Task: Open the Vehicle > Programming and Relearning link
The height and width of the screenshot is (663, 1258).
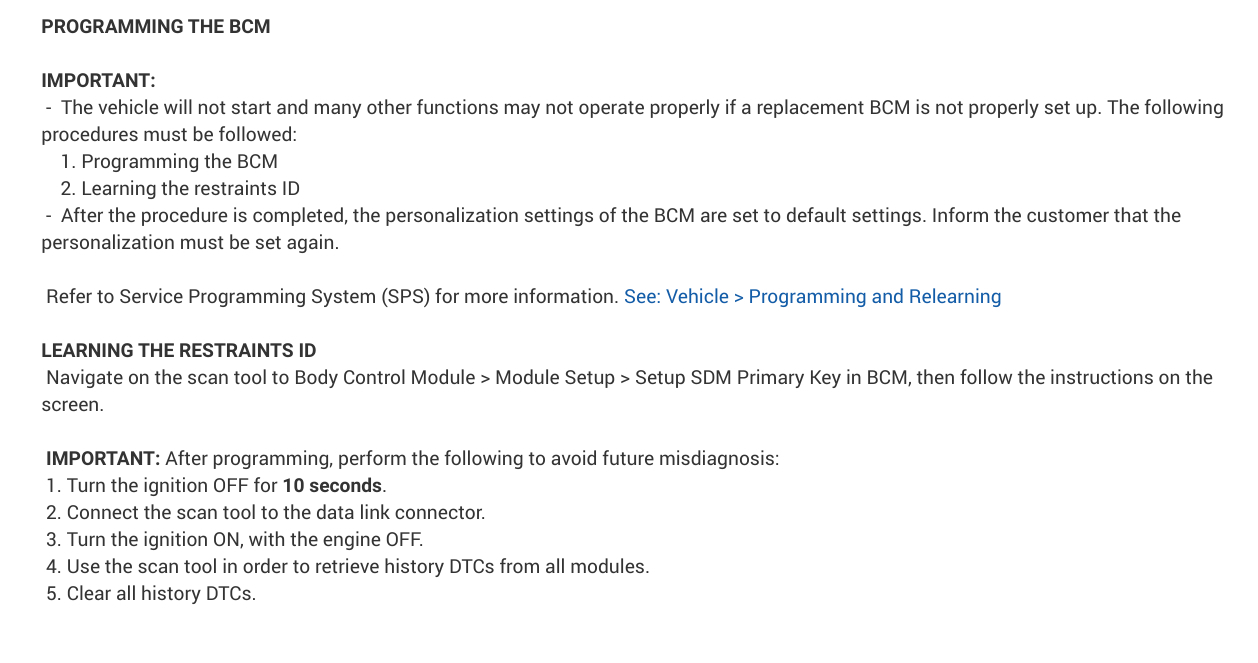Action: [x=812, y=297]
